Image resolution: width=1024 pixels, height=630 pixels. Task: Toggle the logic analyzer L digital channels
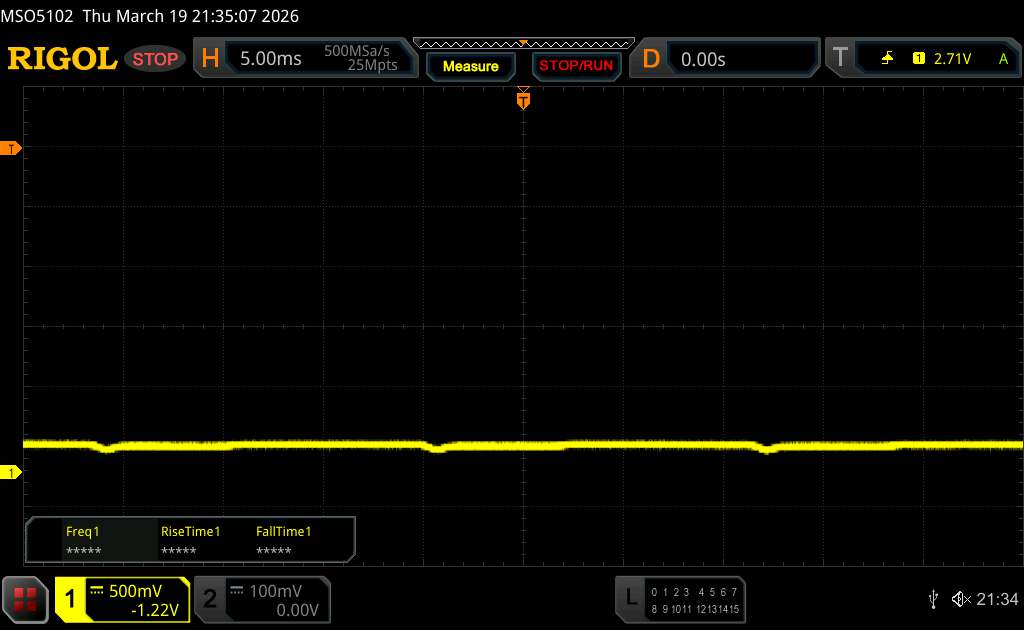[680, 599]
